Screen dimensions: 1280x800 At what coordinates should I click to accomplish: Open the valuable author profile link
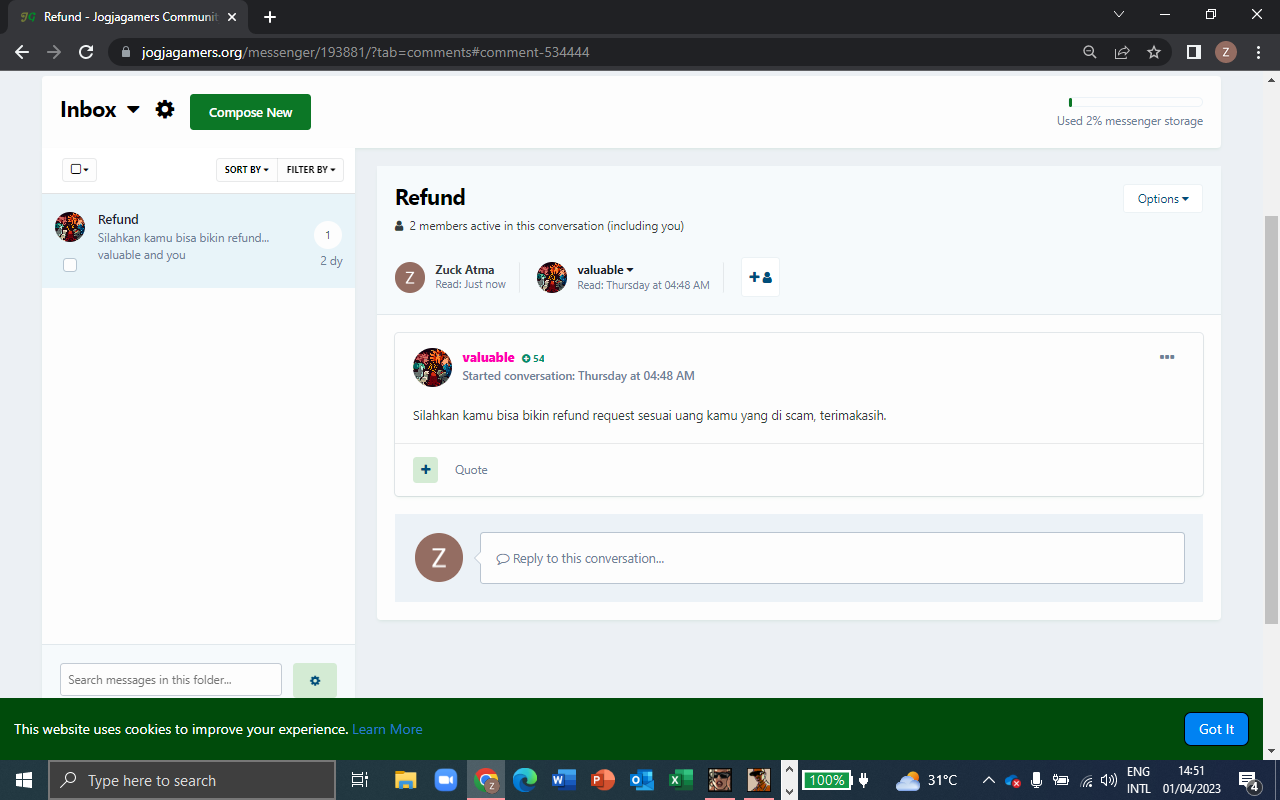488,357
